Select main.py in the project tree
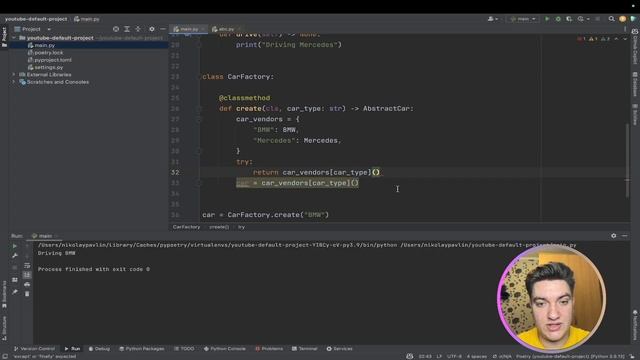 pos(44,45)
